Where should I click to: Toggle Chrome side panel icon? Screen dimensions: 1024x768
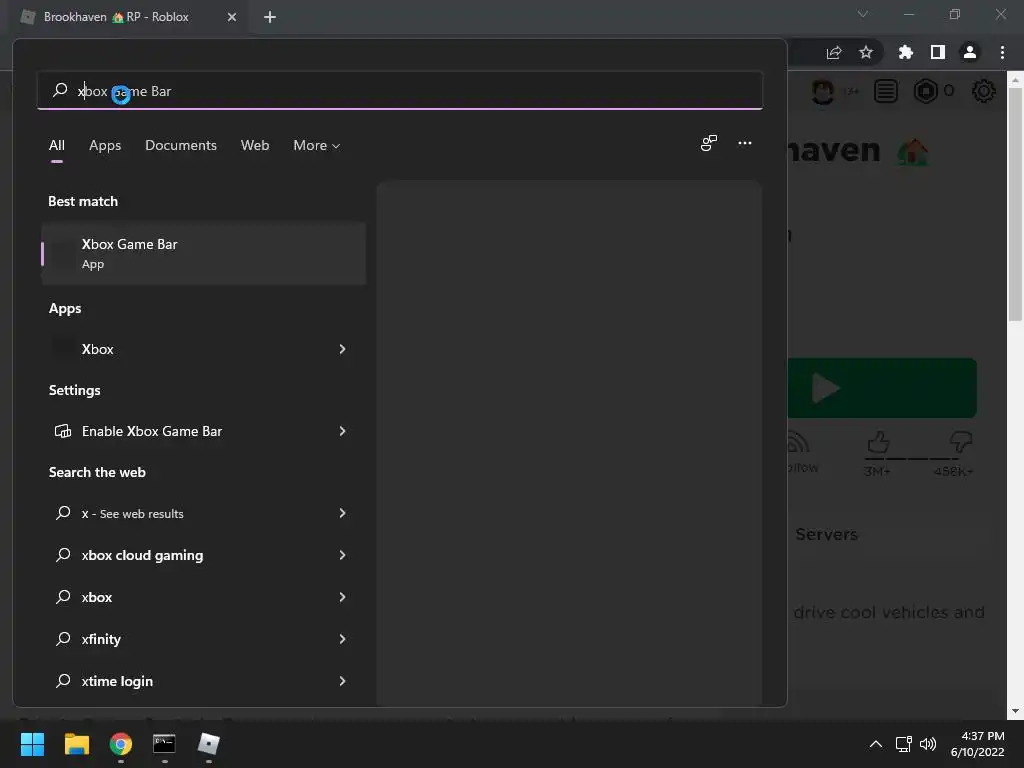[938, 52]
